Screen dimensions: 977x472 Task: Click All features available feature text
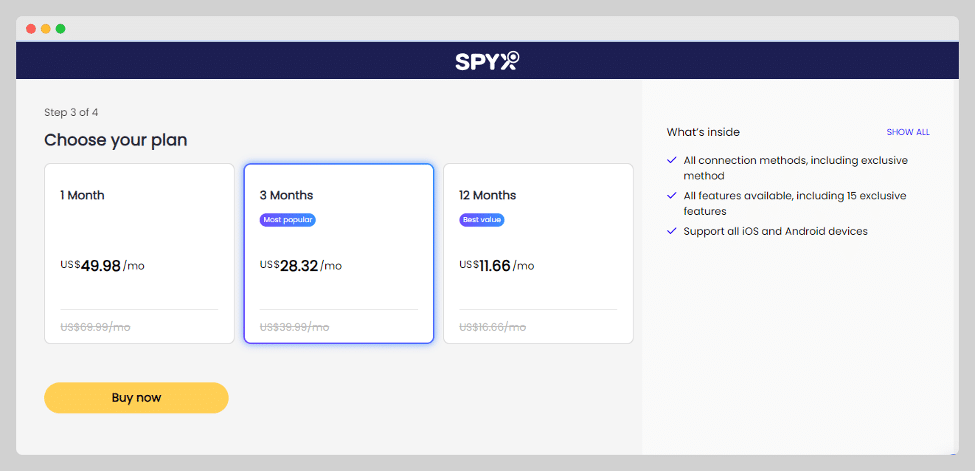coord(794,204)
